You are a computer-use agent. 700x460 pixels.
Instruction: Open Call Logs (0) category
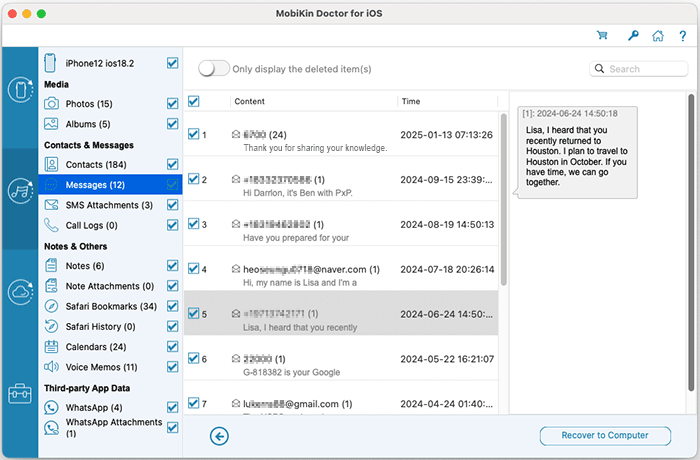pyautogui.click(x=92, y=225)
